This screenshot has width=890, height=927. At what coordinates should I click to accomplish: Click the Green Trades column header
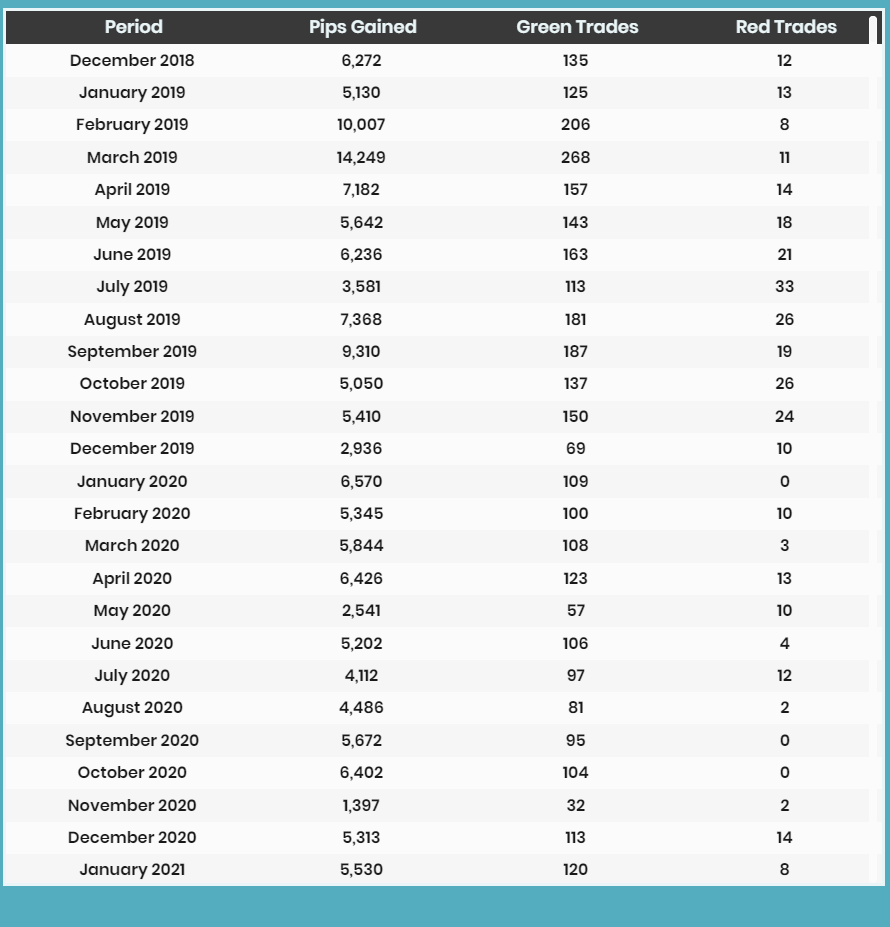[577, 27]
